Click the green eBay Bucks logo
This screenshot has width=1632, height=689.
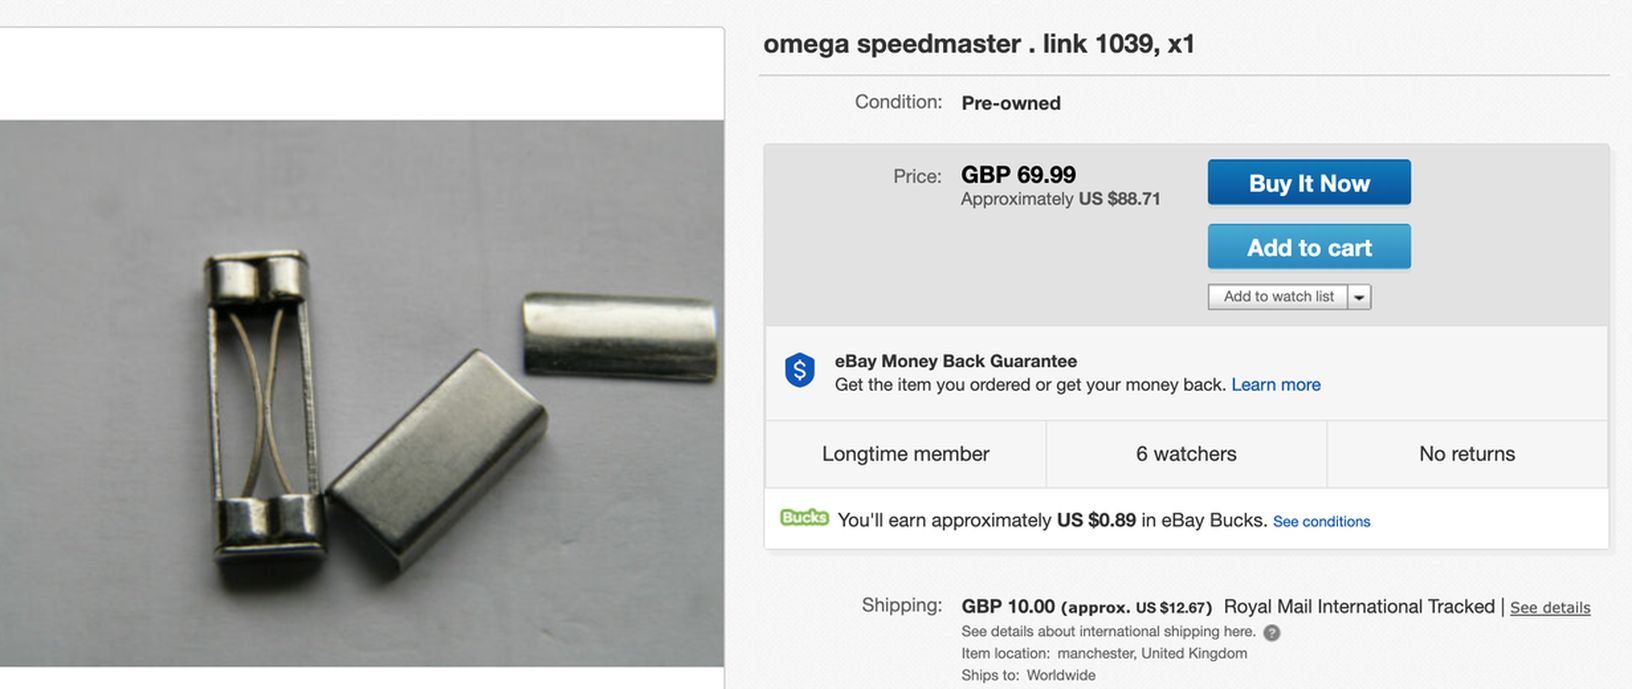pyautogui.click(x=804, y=518)
